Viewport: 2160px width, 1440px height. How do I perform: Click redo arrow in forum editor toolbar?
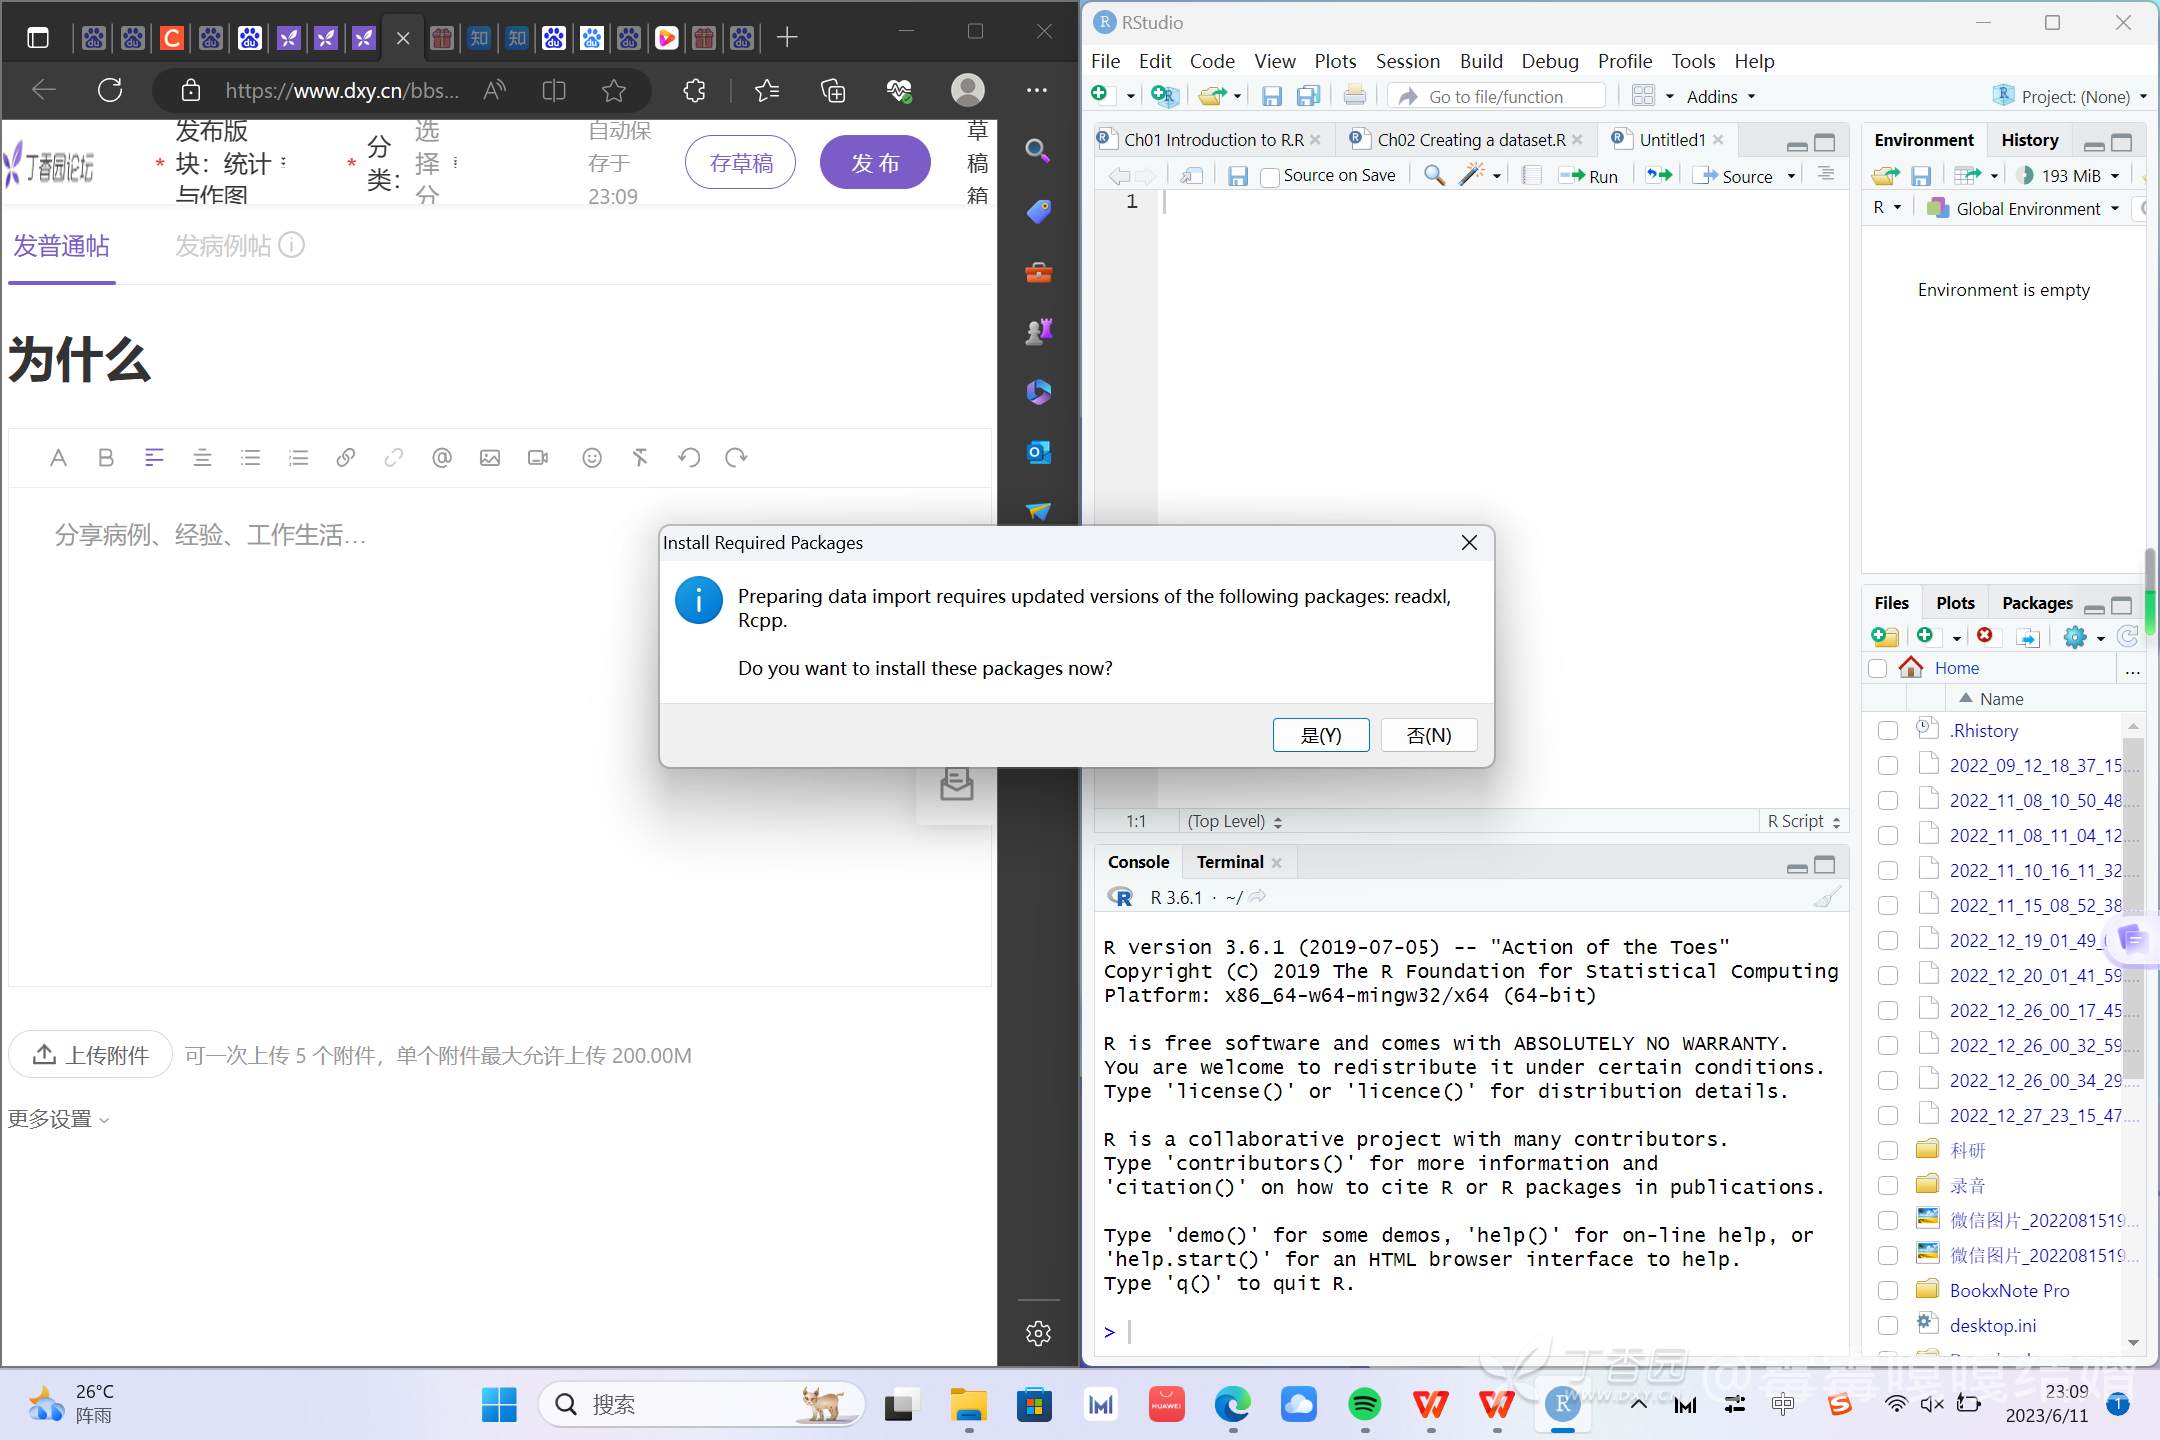pyautogui.click(x=737, y=457)
